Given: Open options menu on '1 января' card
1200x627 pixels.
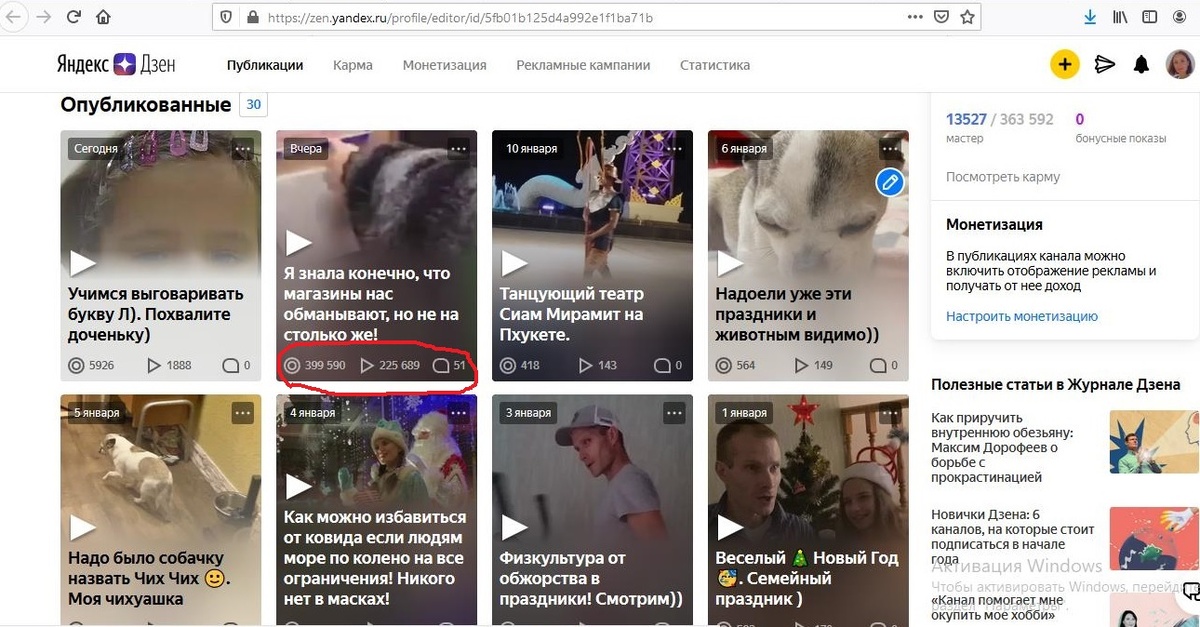Looking at the screenshot, I should click(x=890, y=412).
